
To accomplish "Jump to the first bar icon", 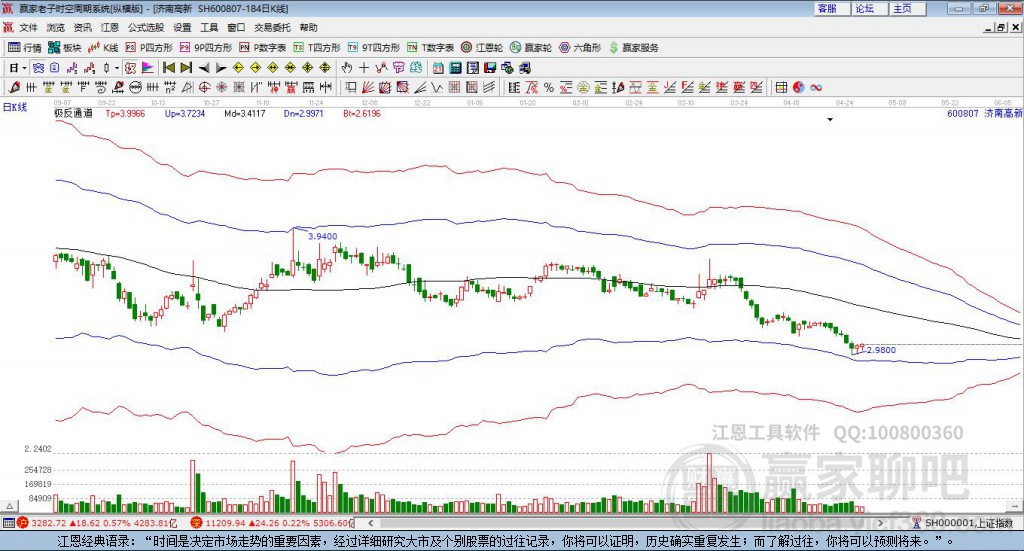I will pos(168,68).
